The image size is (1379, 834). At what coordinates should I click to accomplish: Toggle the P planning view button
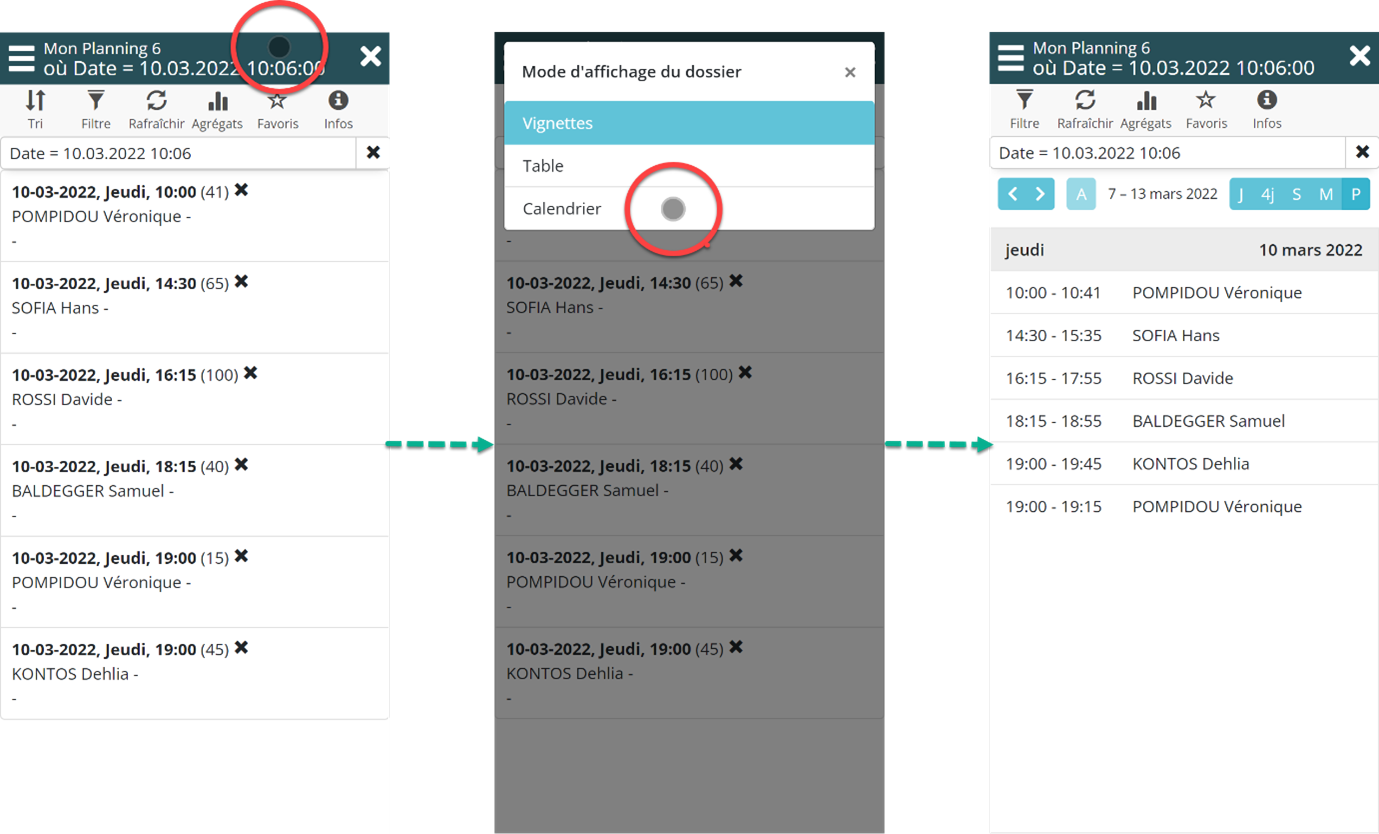(x=1356, y=194)
